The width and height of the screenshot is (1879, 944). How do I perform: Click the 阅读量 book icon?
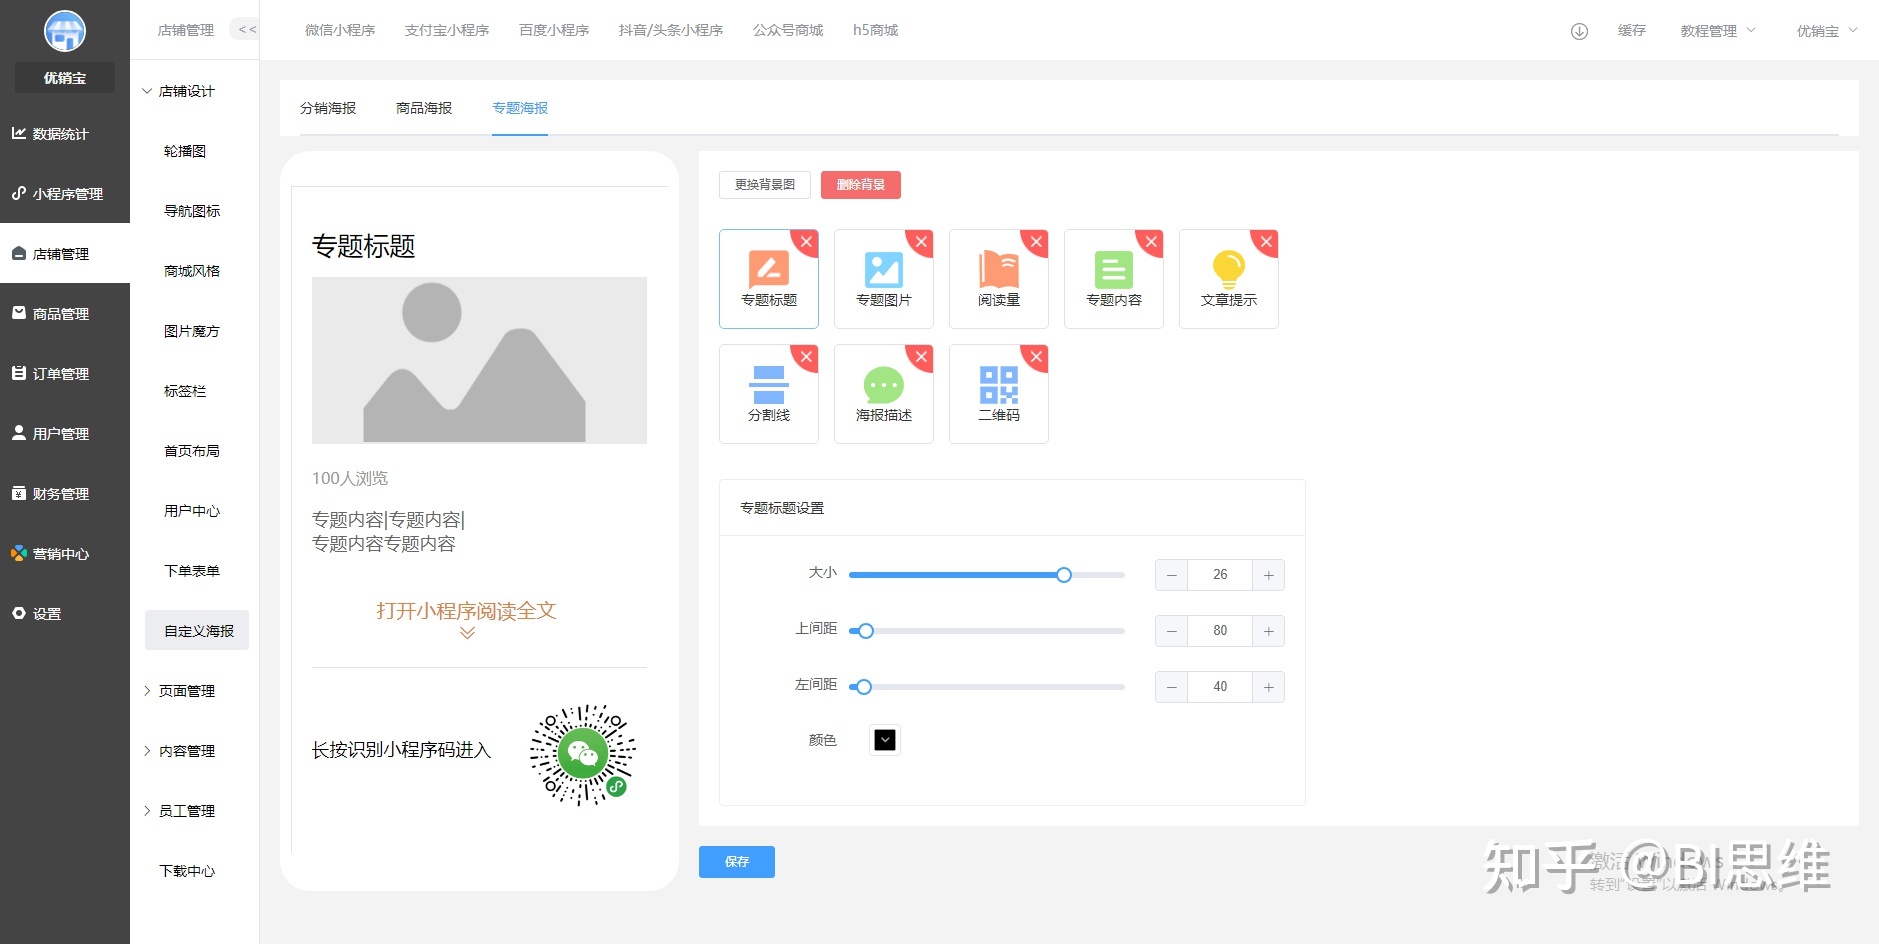[x=998, y=270]
